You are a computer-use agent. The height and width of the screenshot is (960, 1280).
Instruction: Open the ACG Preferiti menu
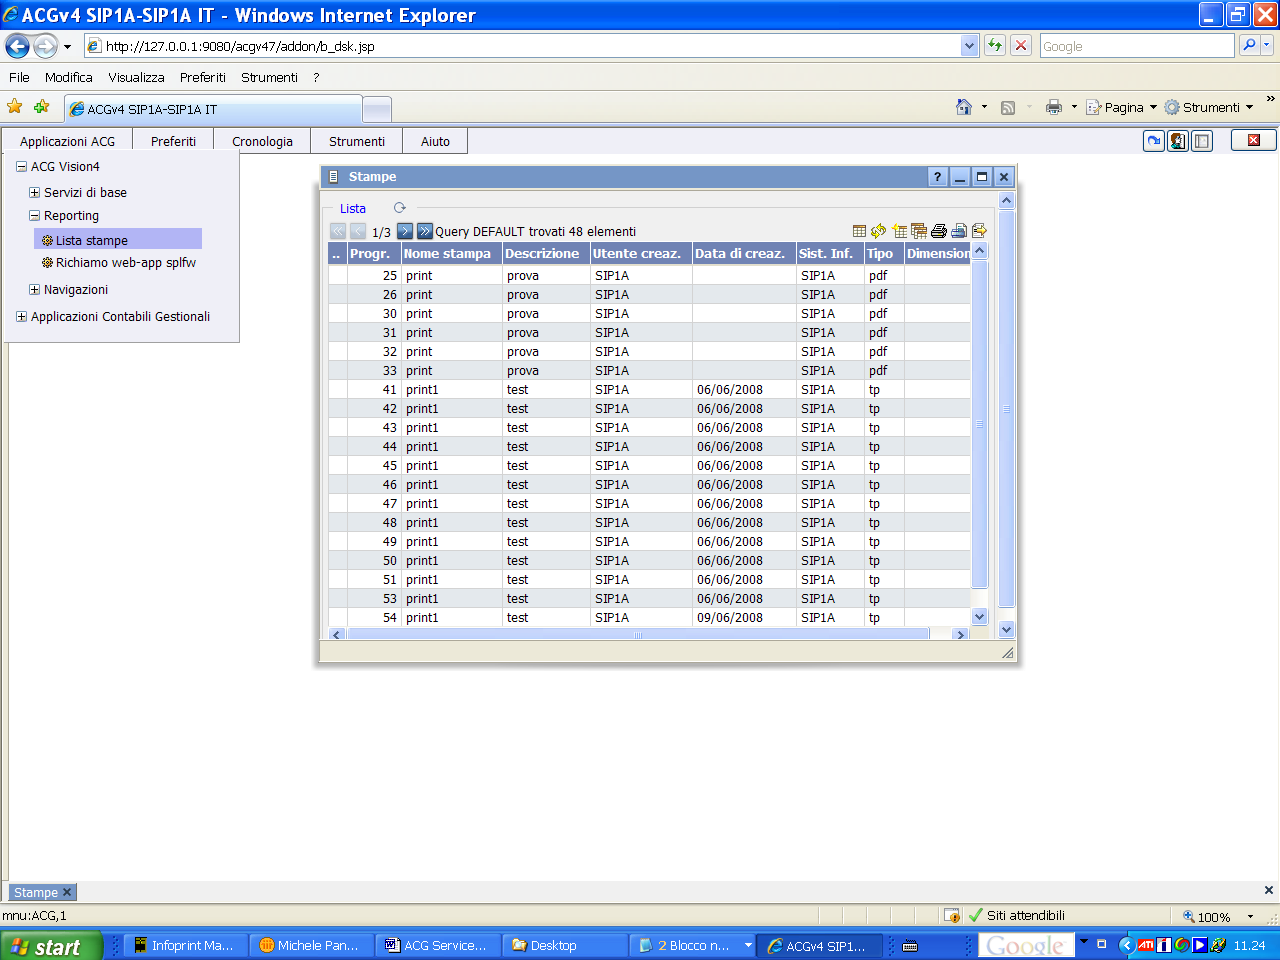(x=173, y=141)
